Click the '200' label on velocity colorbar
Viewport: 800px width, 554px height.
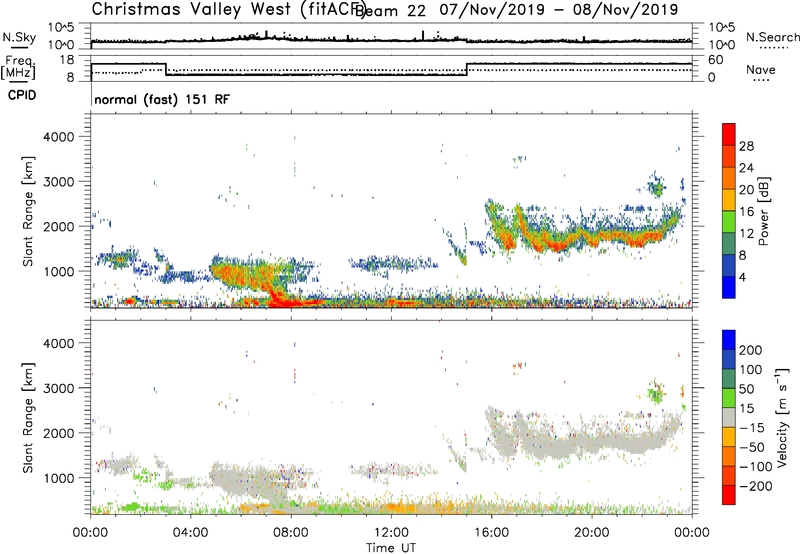[751, 350]
